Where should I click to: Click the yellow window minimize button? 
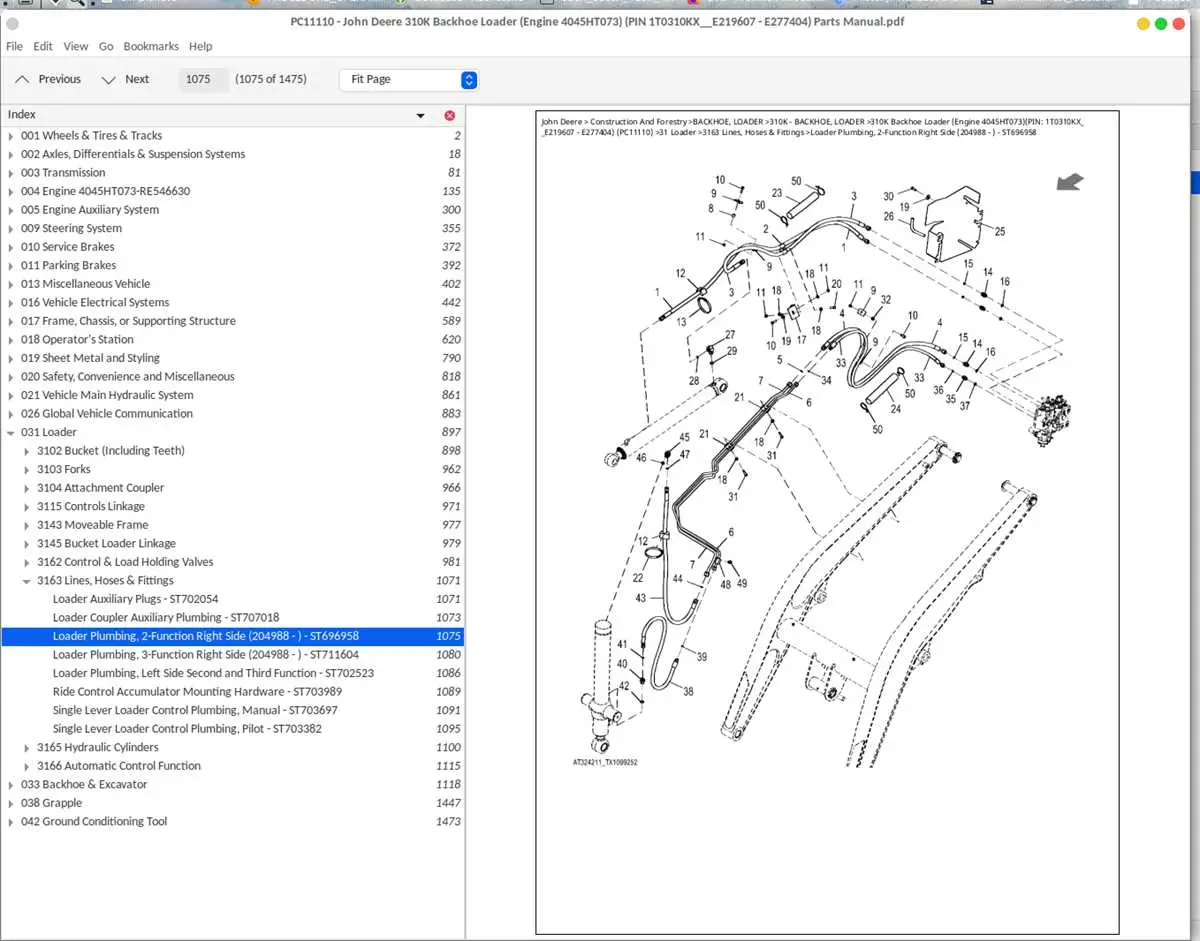point(1143,24)
